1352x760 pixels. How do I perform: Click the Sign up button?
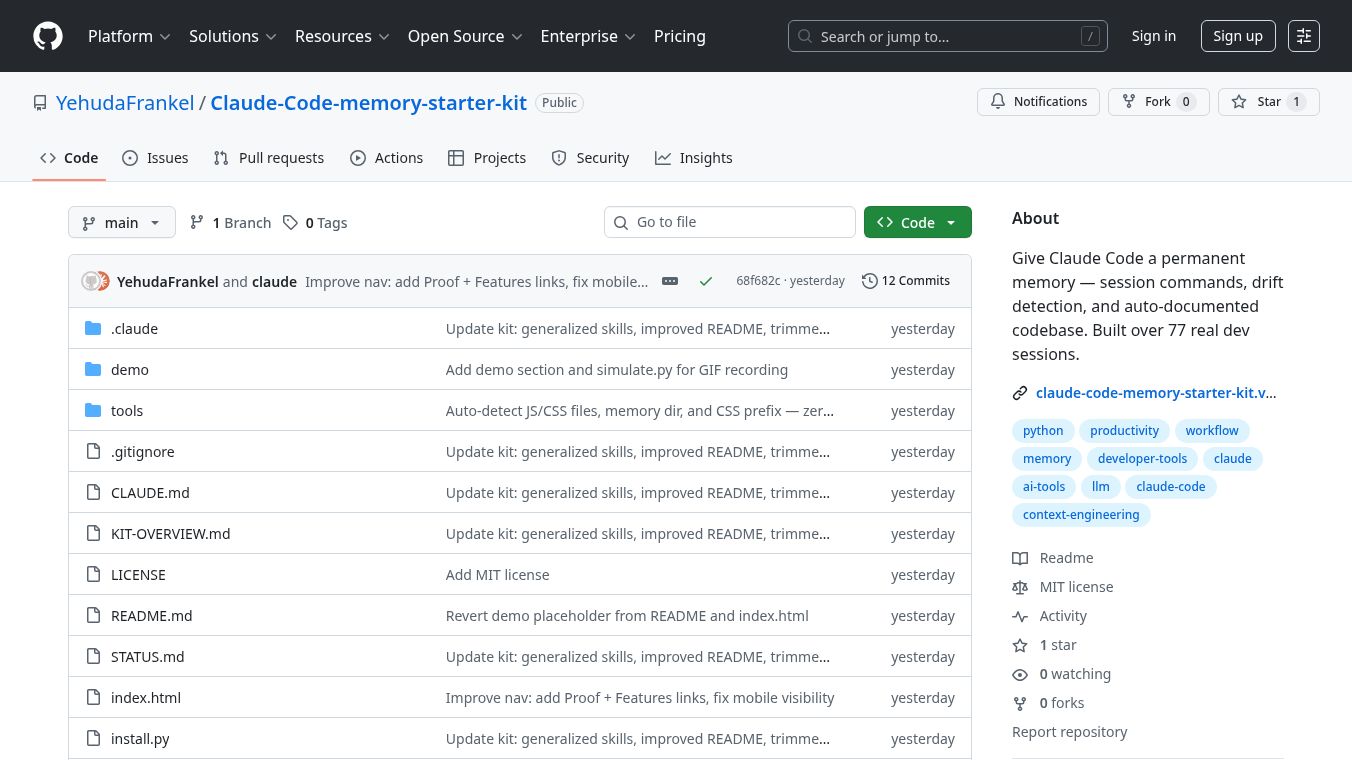[x=1237, y=36]
